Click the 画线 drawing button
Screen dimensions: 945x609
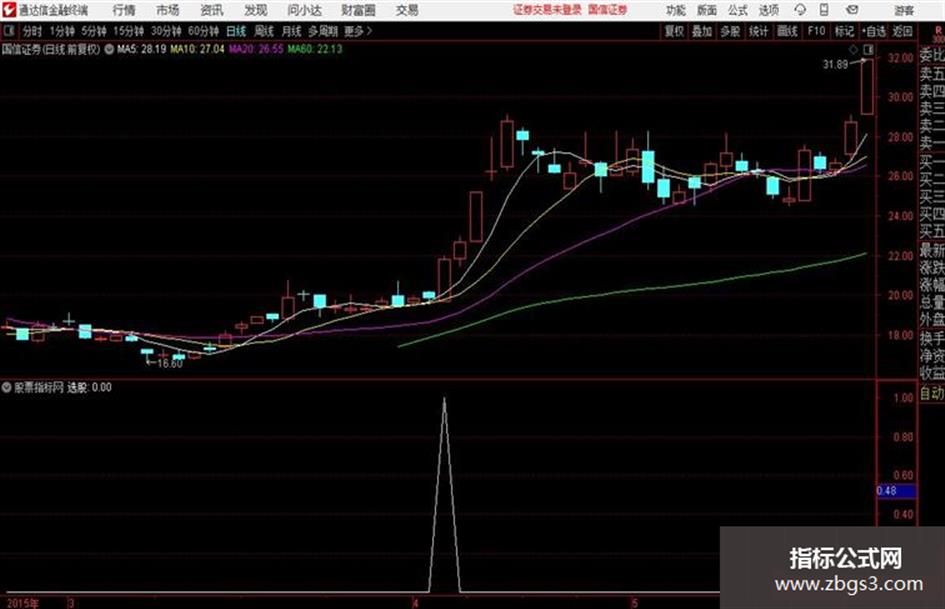point(788,31)
